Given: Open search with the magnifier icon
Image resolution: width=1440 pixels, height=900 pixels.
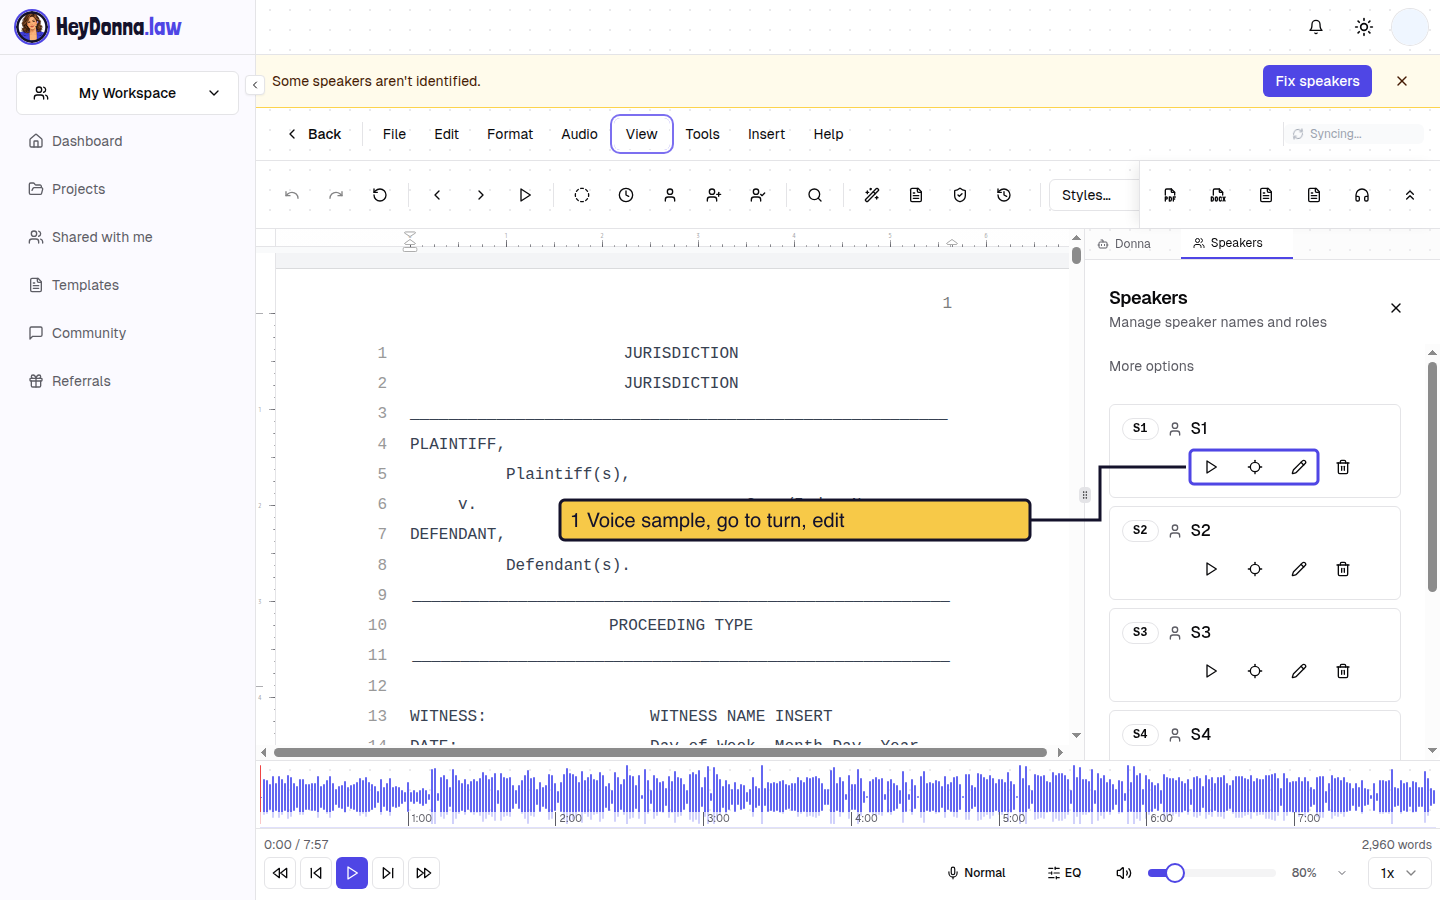Looking at the screenshot, I should tap(815, 195).
